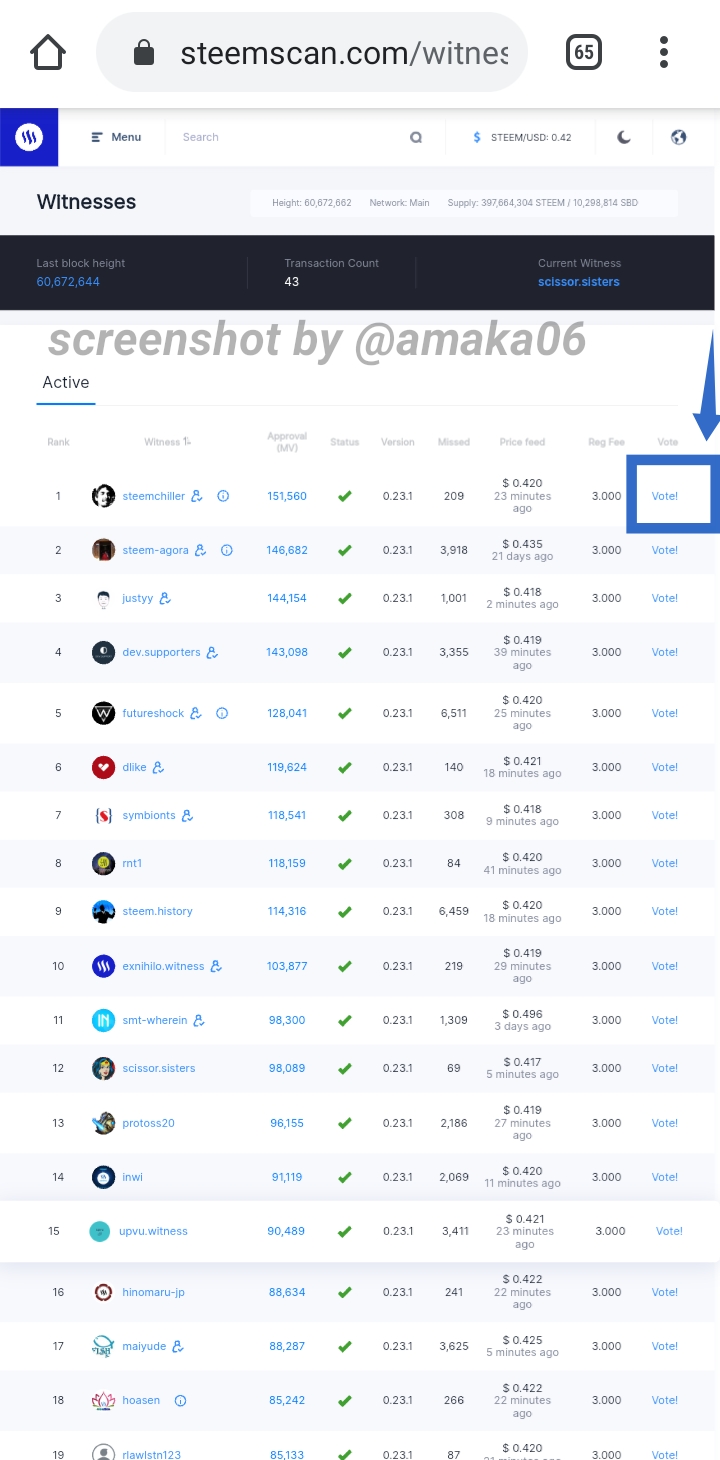720x1460 pixels.
Task: Sort the table by the Witness column header
Action: click(167, 442)
